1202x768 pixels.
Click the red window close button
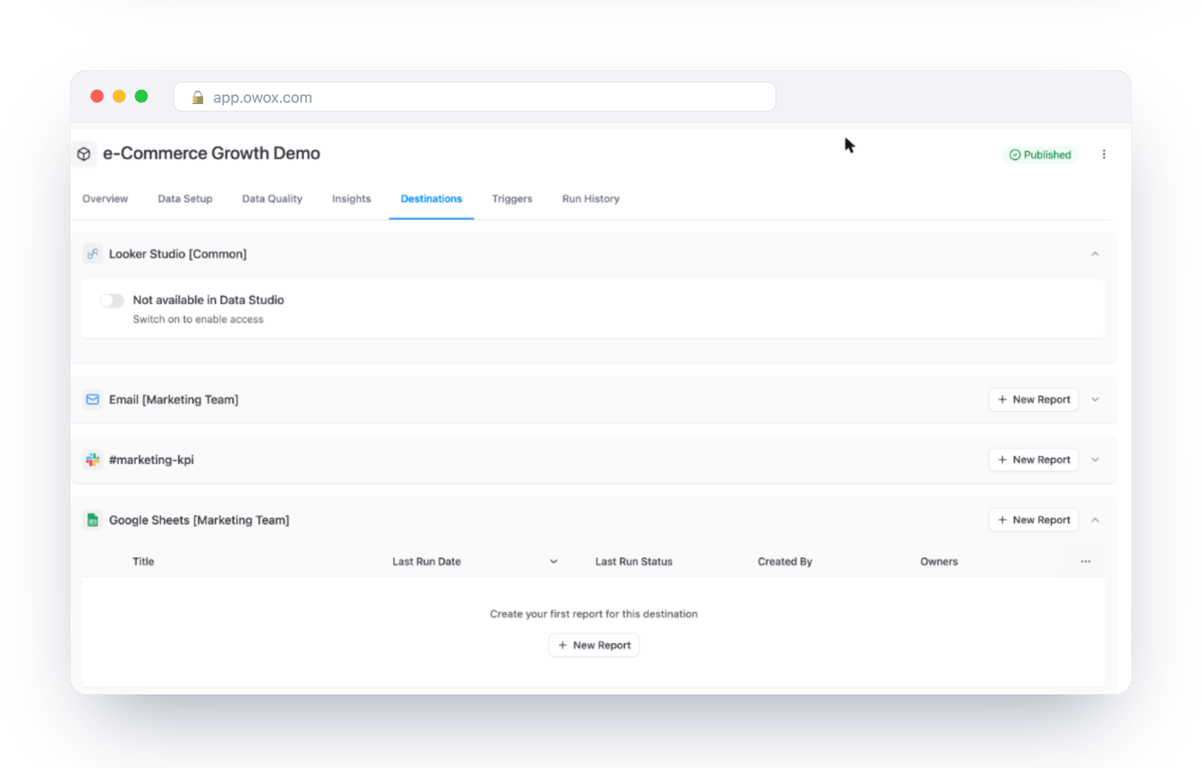point(97,96)
